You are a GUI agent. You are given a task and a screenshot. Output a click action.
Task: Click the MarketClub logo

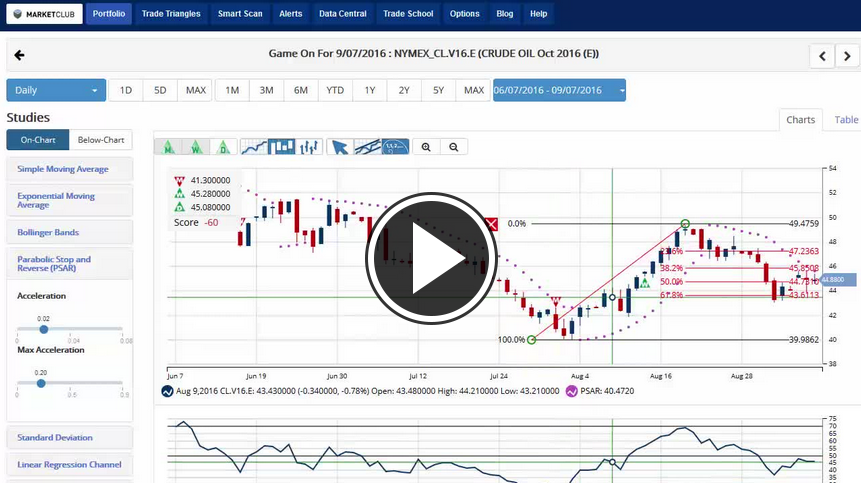pyautogui.click(x=44, y=14)
